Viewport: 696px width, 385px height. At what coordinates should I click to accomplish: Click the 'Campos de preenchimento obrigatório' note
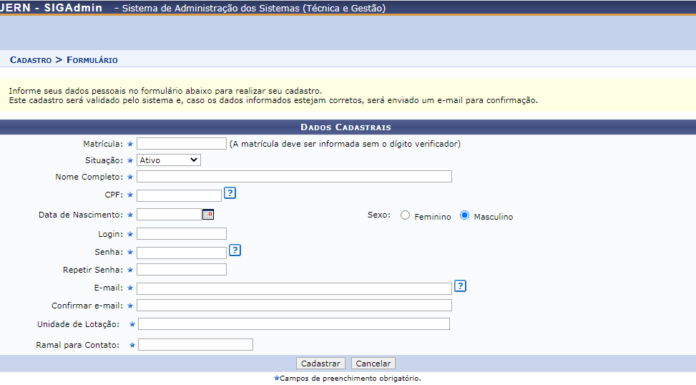(347, 378)
